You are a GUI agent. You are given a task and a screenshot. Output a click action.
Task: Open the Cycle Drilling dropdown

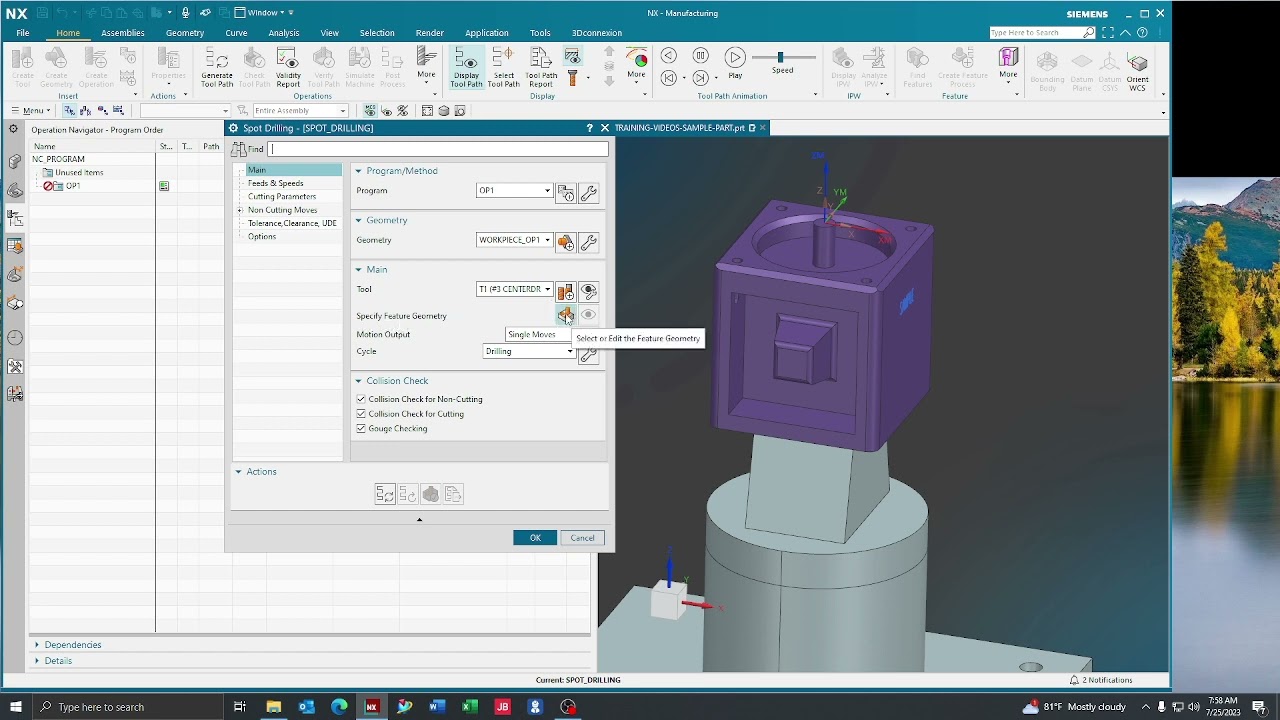529,351
